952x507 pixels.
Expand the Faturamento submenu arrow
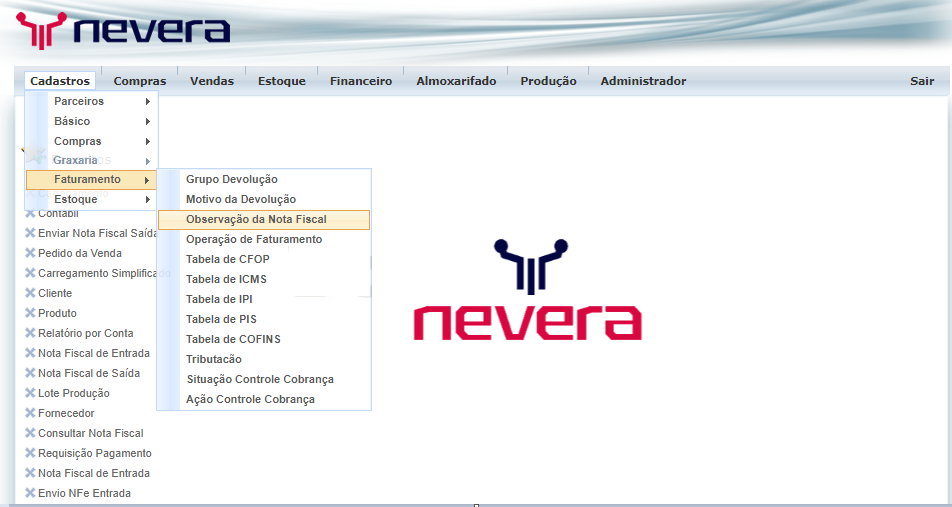pyautogui.click(x=148, y=180)
